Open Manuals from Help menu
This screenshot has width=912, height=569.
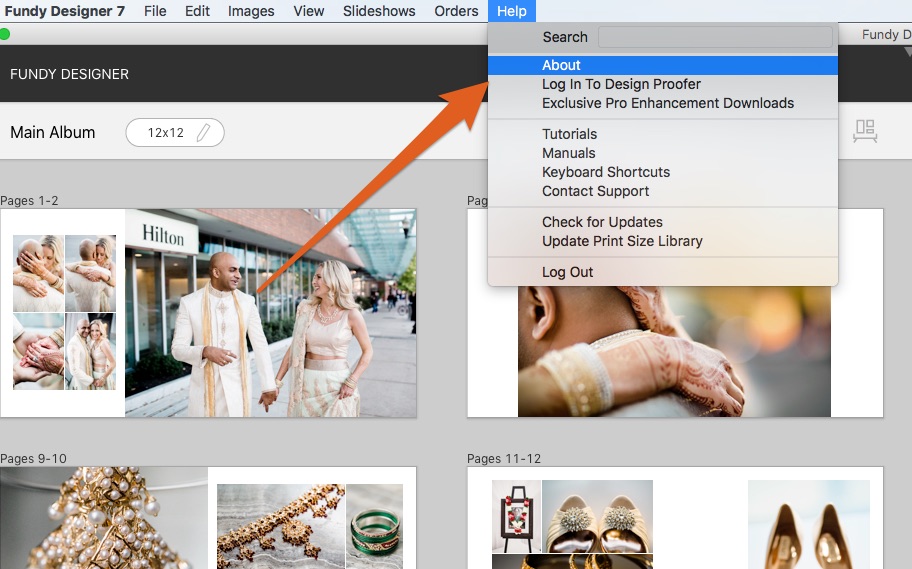(663, 154)
